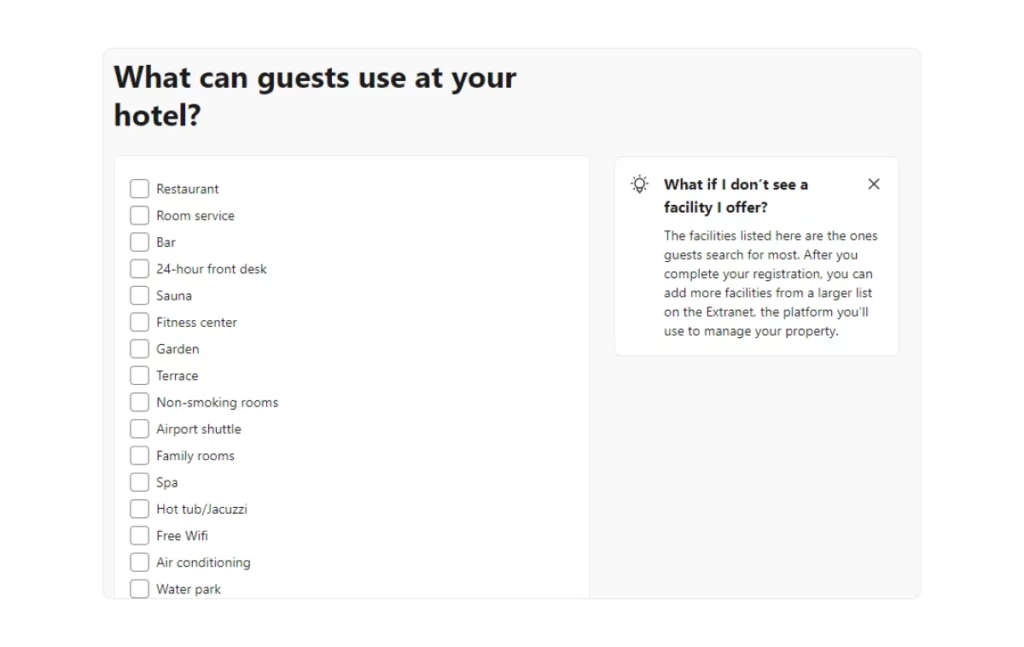This screenshot has width=1024, height=647.
Task: Check the Non-smoking rooms box
Action: 140,402
